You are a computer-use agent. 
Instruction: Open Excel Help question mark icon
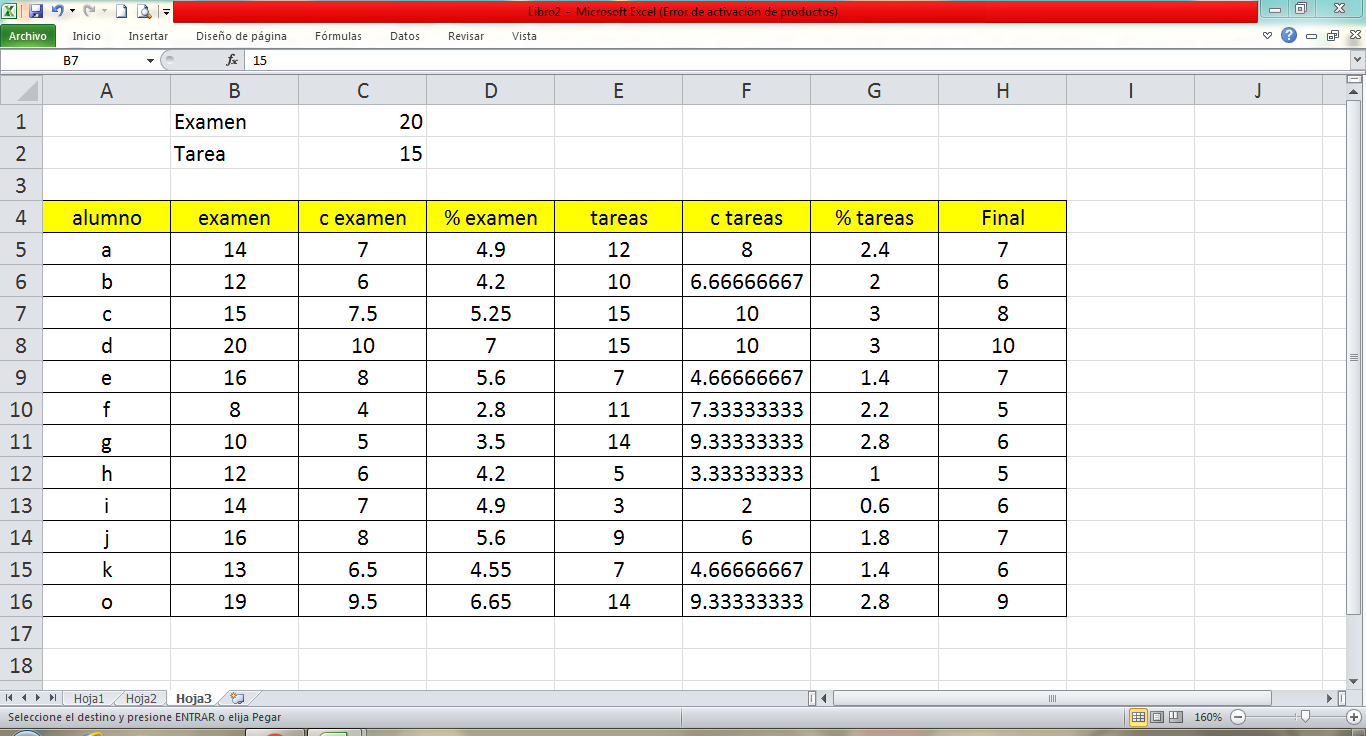point(1289,35)
